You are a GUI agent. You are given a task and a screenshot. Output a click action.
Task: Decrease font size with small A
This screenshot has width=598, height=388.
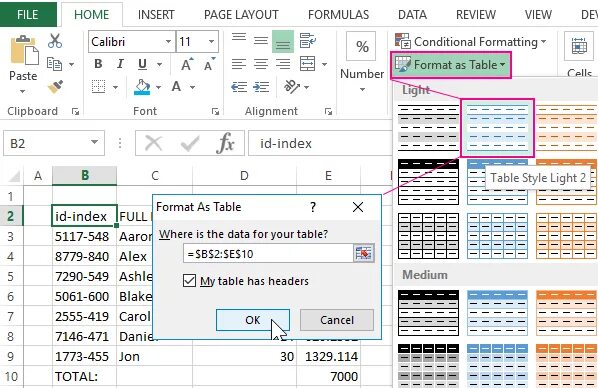click(x=209, y=64)
